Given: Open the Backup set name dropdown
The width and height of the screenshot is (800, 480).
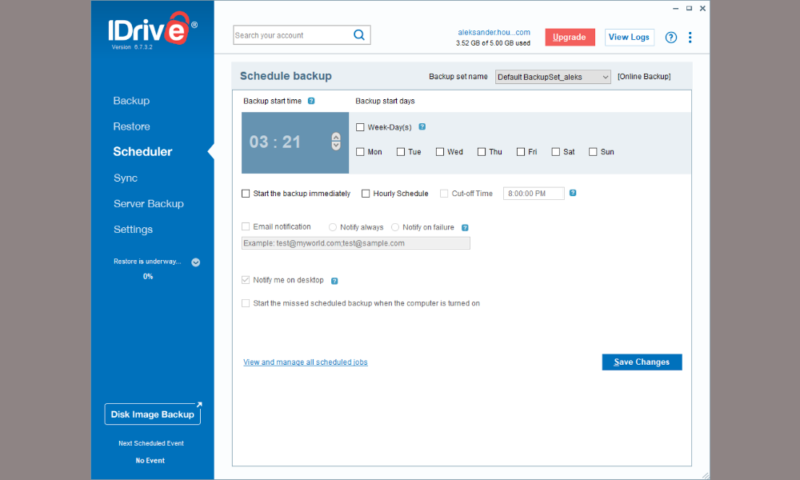Looking at the screenshot, I should [x=552, y=77].
